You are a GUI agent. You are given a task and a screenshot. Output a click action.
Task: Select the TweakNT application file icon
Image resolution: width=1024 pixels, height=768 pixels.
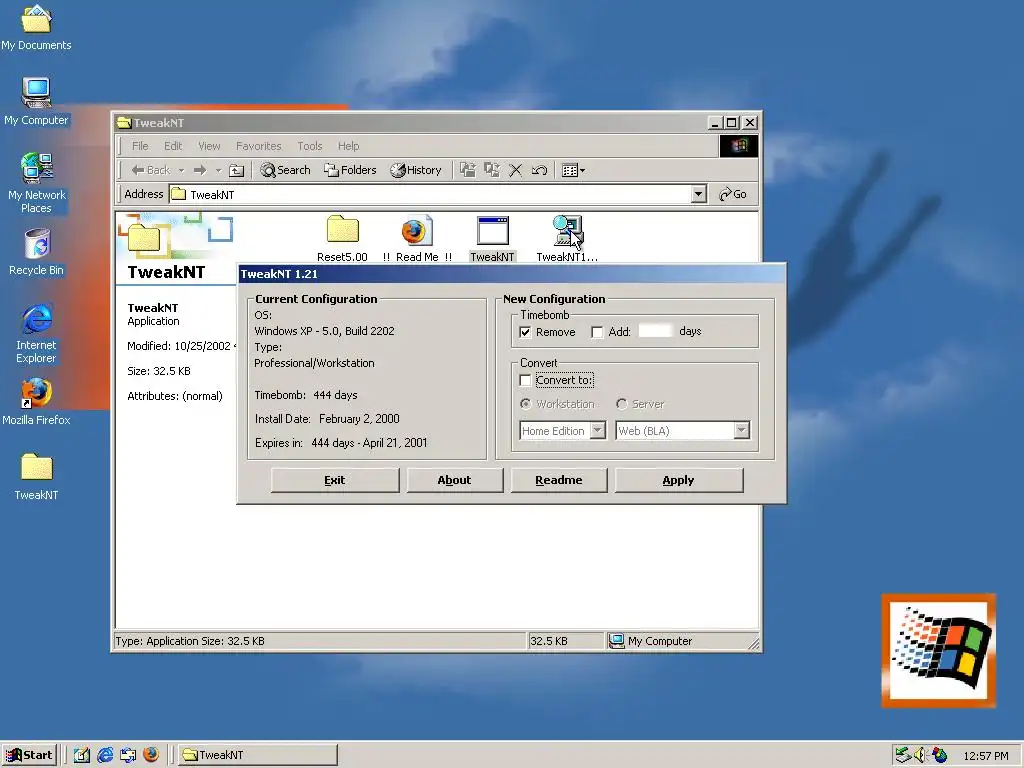pos(492,238)
